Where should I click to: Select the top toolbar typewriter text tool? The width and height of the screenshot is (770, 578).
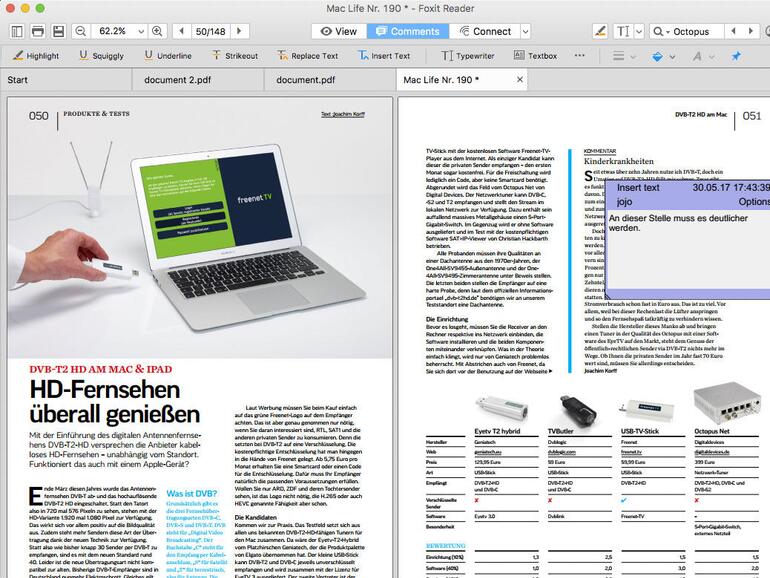pyautogui.click(x=623, y=31)
